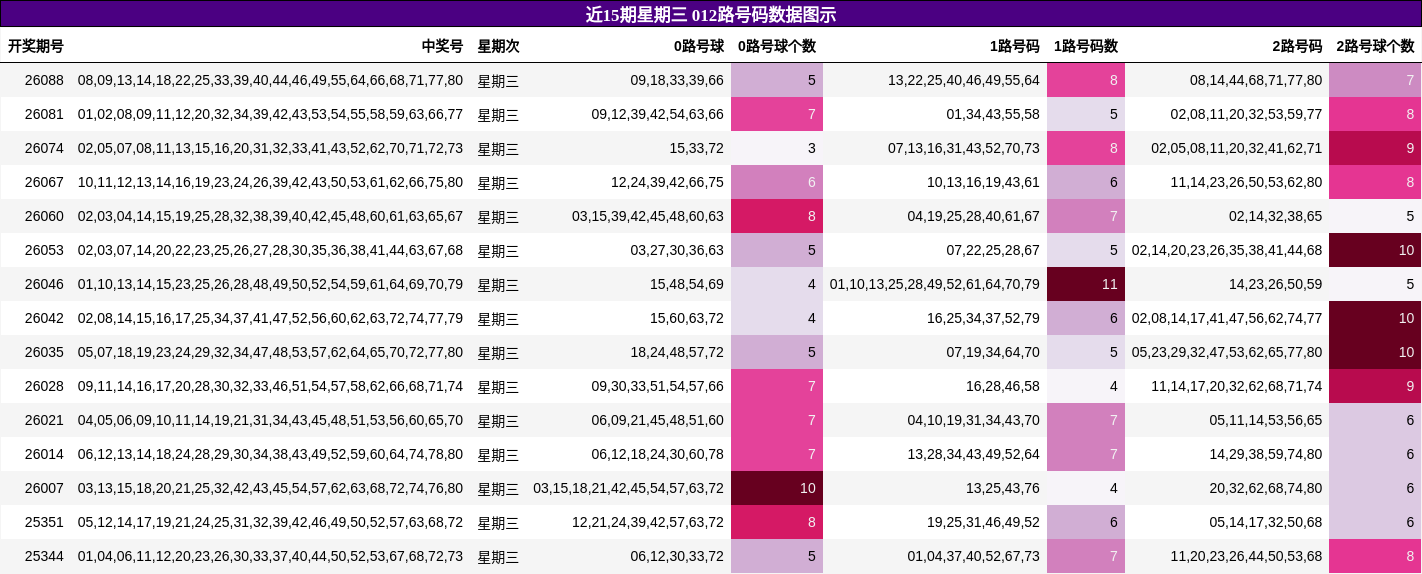Click the 2路号码 column header
The height and width of the screenshot is (574, 1422).
click(1297, 46)
